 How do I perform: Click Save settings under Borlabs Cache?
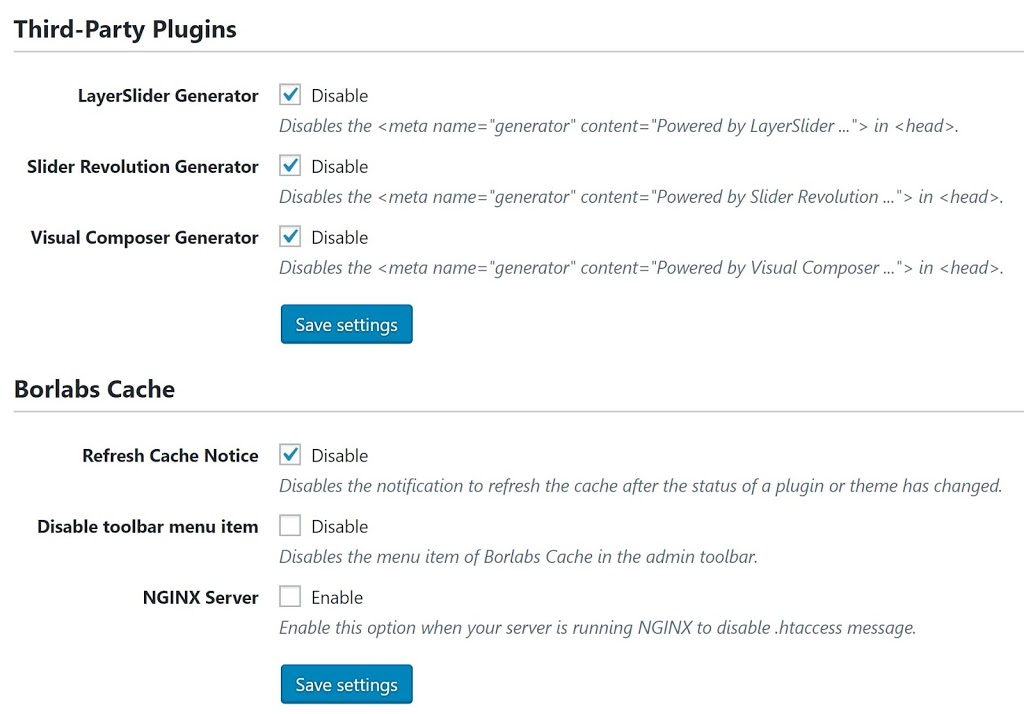pos(346,684)
